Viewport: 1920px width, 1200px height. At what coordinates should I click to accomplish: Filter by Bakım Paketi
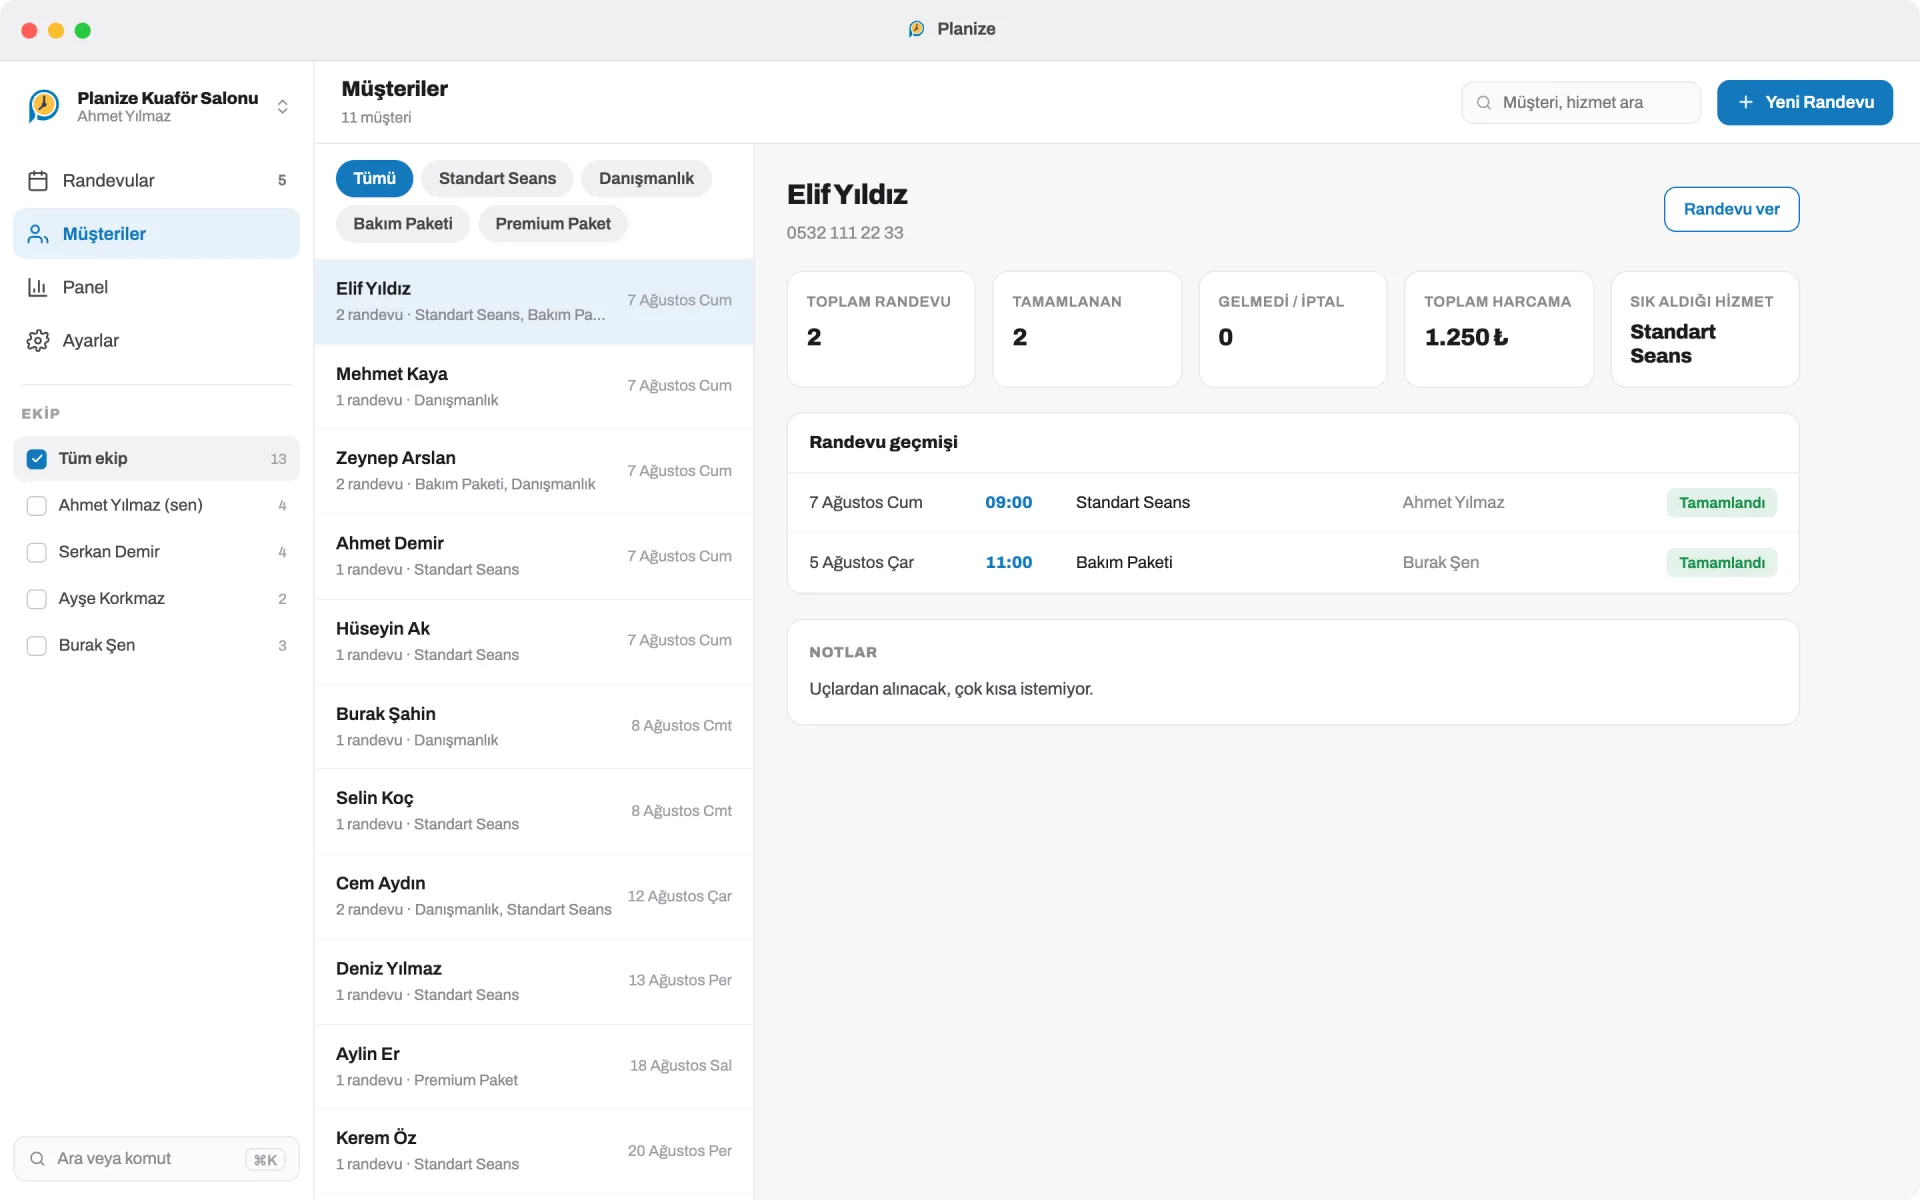coord(402,224)
